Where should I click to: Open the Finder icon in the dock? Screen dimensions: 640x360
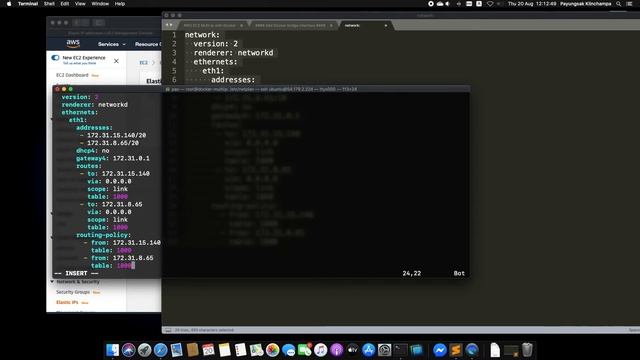coord(112,350)
